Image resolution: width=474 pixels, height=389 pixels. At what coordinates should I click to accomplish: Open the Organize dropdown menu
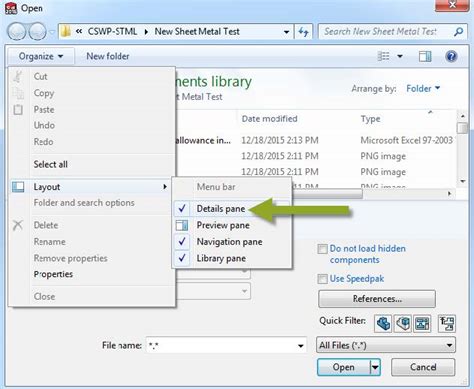pyautogui.click(x=41, y=56)
